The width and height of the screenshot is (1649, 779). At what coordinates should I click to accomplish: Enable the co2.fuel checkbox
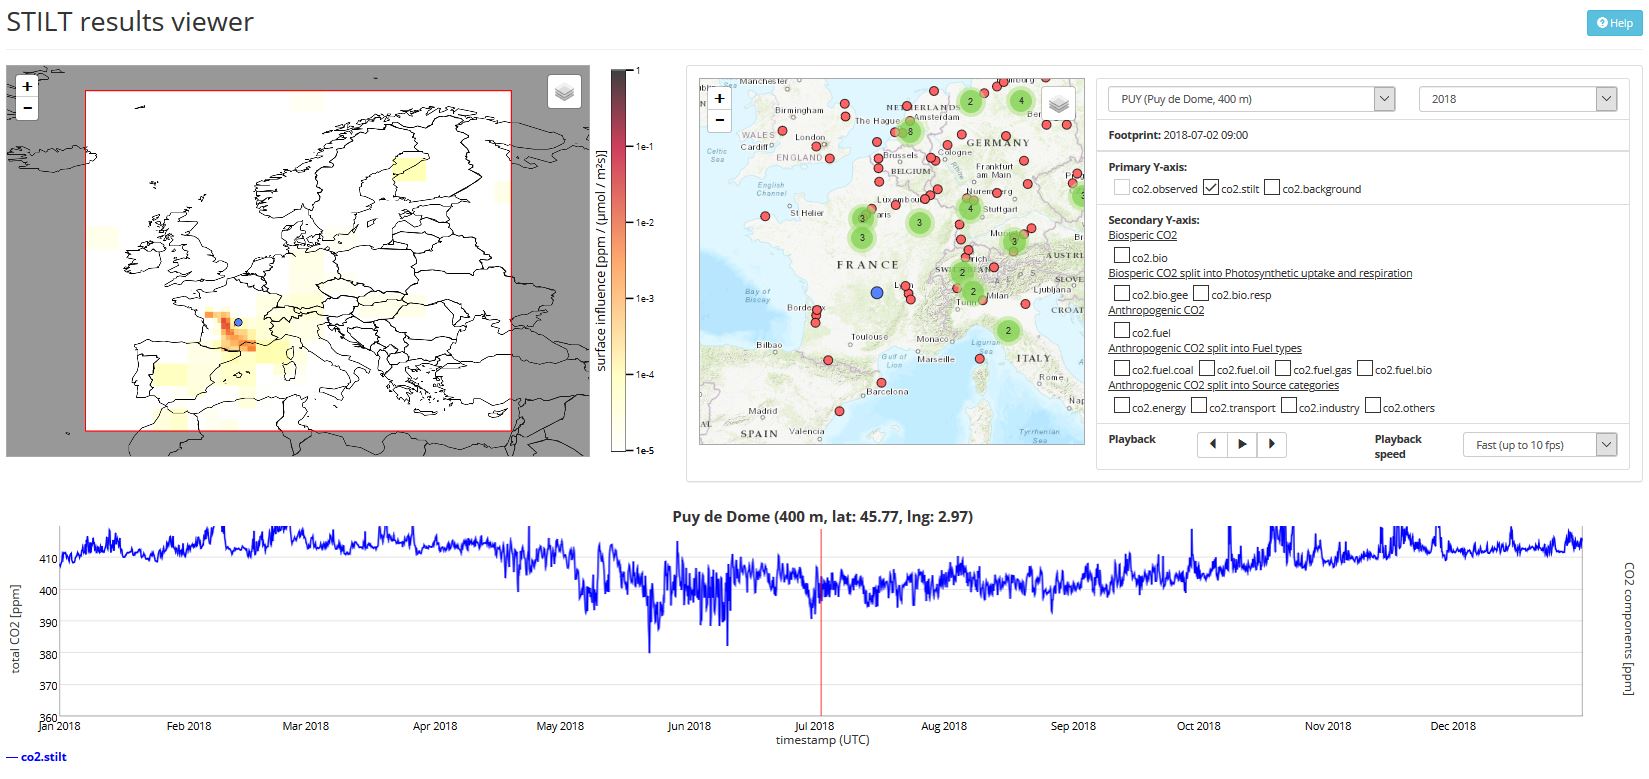pyautogui.click(x=1122, y=331)
